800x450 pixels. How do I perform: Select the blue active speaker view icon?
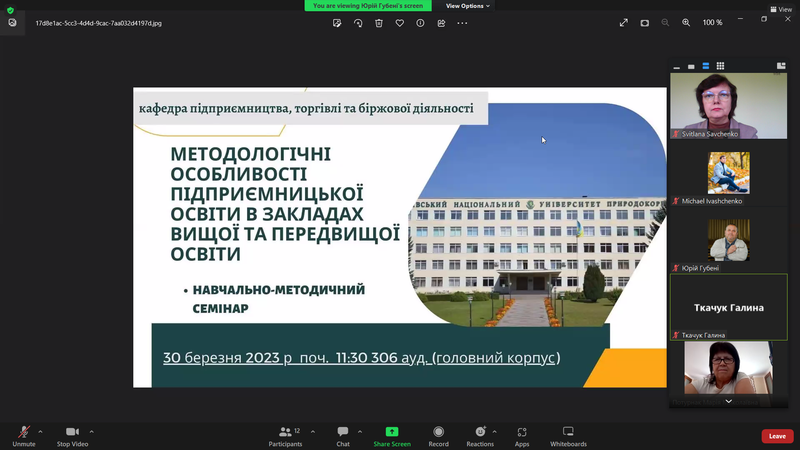point(706,66)
